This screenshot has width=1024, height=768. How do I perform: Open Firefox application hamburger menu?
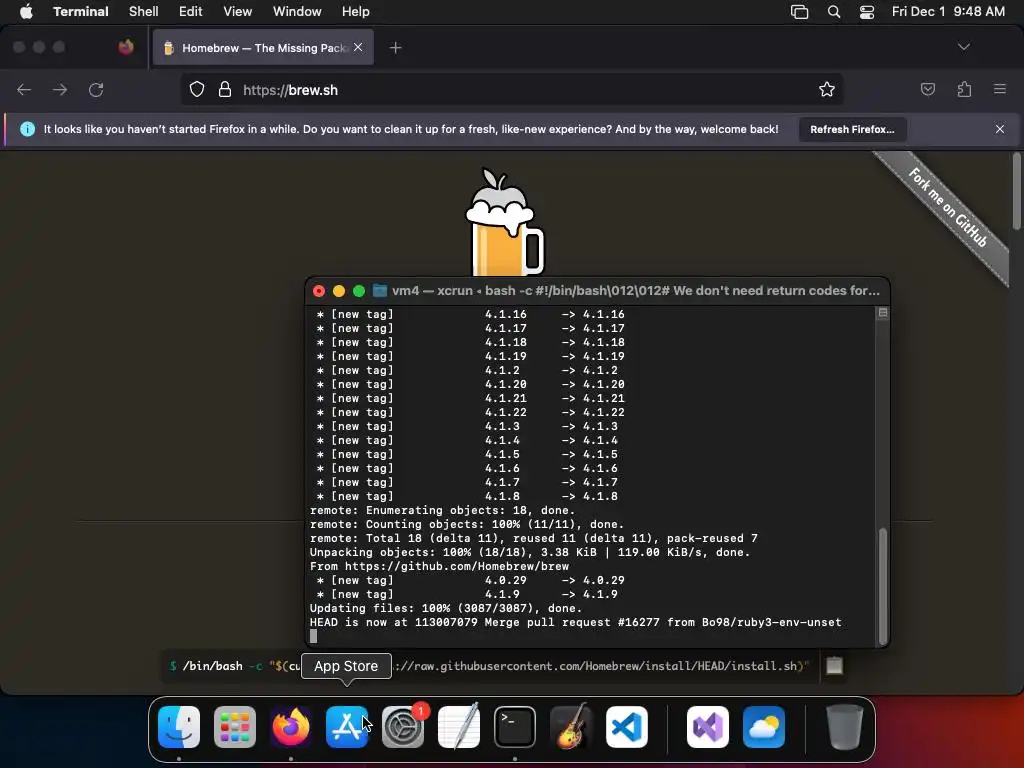1000,89
